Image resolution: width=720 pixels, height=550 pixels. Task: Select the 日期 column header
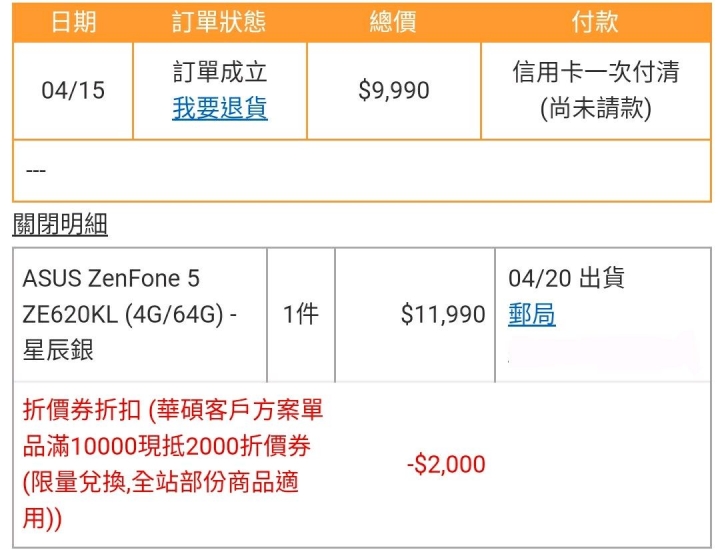click(x=73, y=22)
